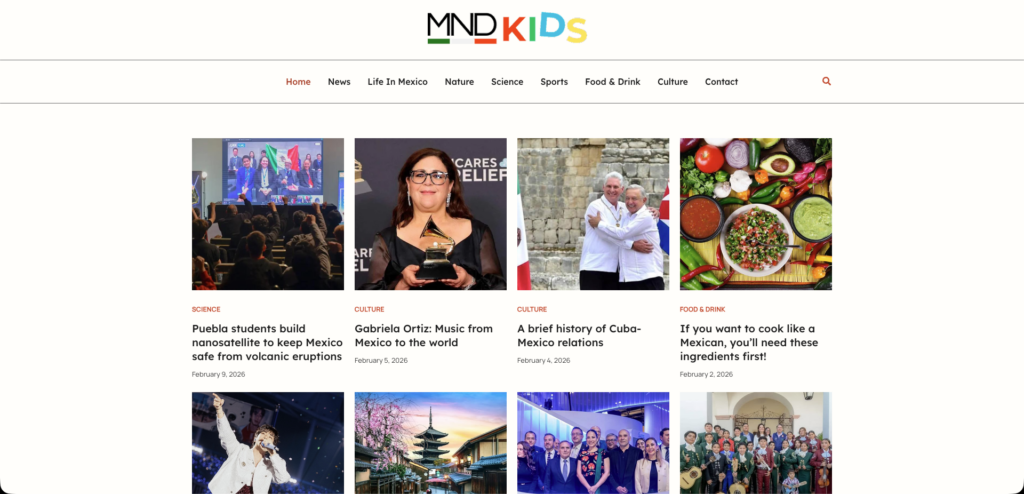Open the Science section
The height and width of the screenshot is (494, 1024).
pyautogui.click(x=507, y=82)
